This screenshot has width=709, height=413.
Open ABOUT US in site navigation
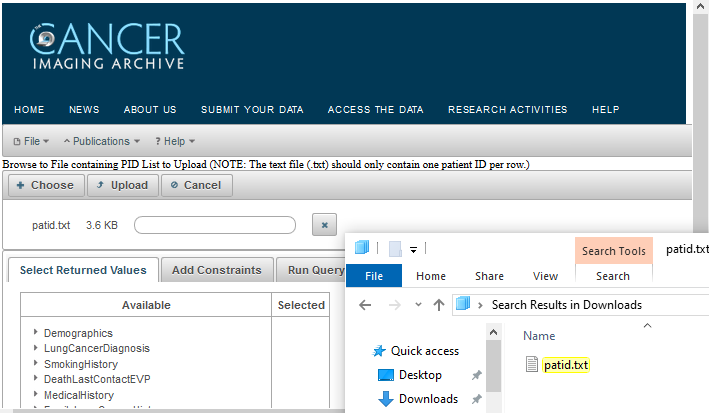click(150, 110)
